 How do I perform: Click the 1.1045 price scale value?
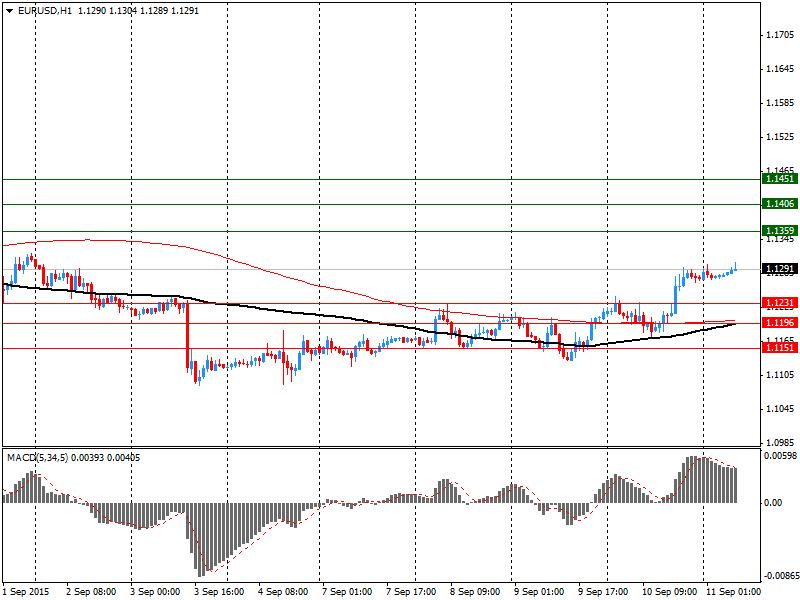point(780,409)
